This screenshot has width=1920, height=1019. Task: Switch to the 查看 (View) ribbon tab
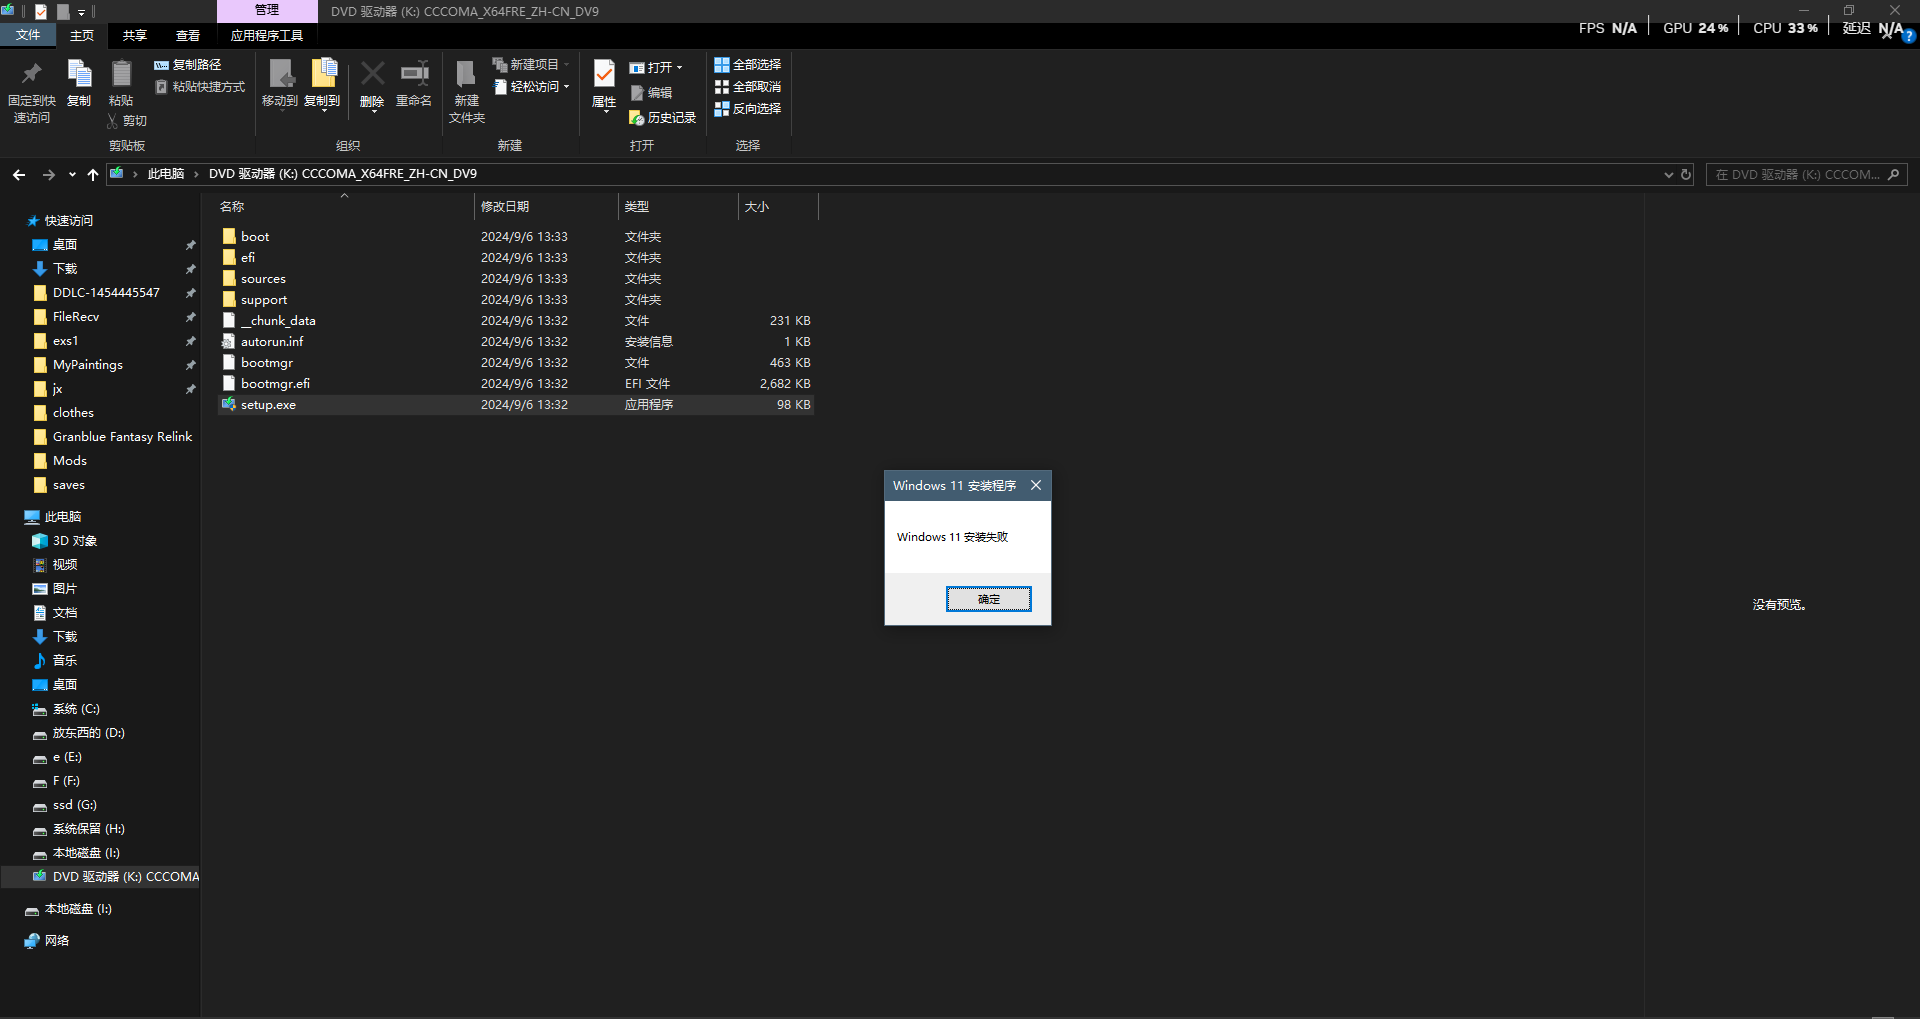tap(187, 36)
